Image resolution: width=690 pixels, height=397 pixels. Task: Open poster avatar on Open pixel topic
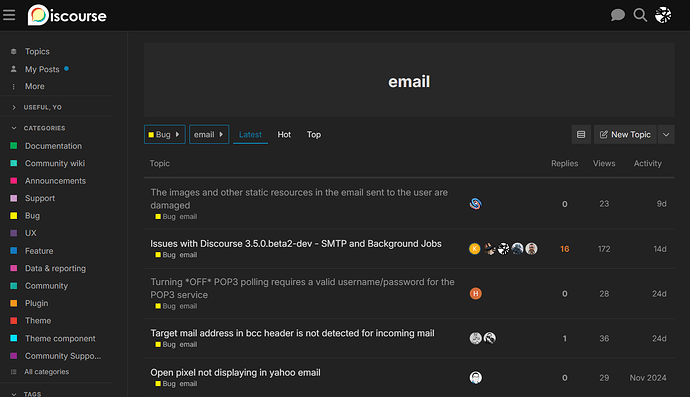[475, 378]
